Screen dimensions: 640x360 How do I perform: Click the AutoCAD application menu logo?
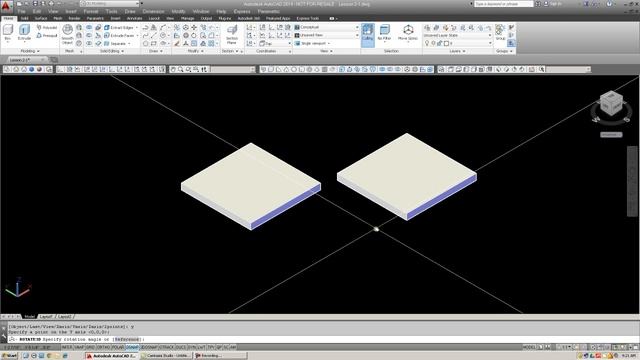pyautogui.click(x=6, y=6)
